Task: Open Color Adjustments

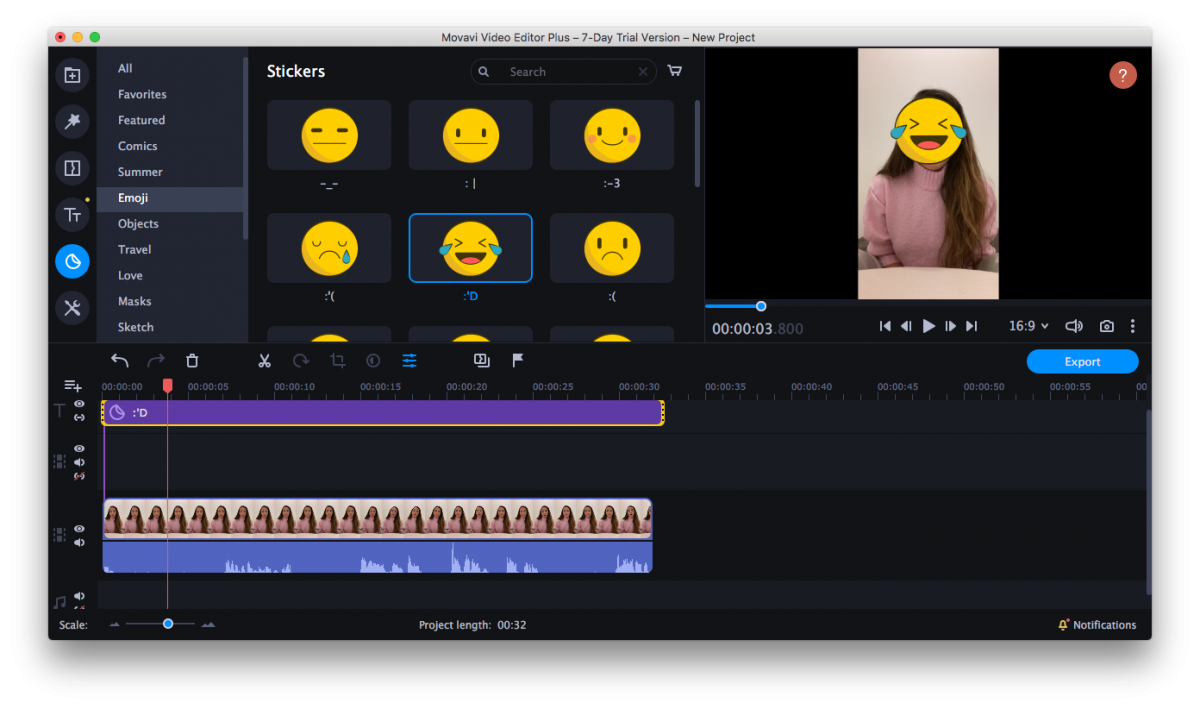Action: tap(373, 360)
